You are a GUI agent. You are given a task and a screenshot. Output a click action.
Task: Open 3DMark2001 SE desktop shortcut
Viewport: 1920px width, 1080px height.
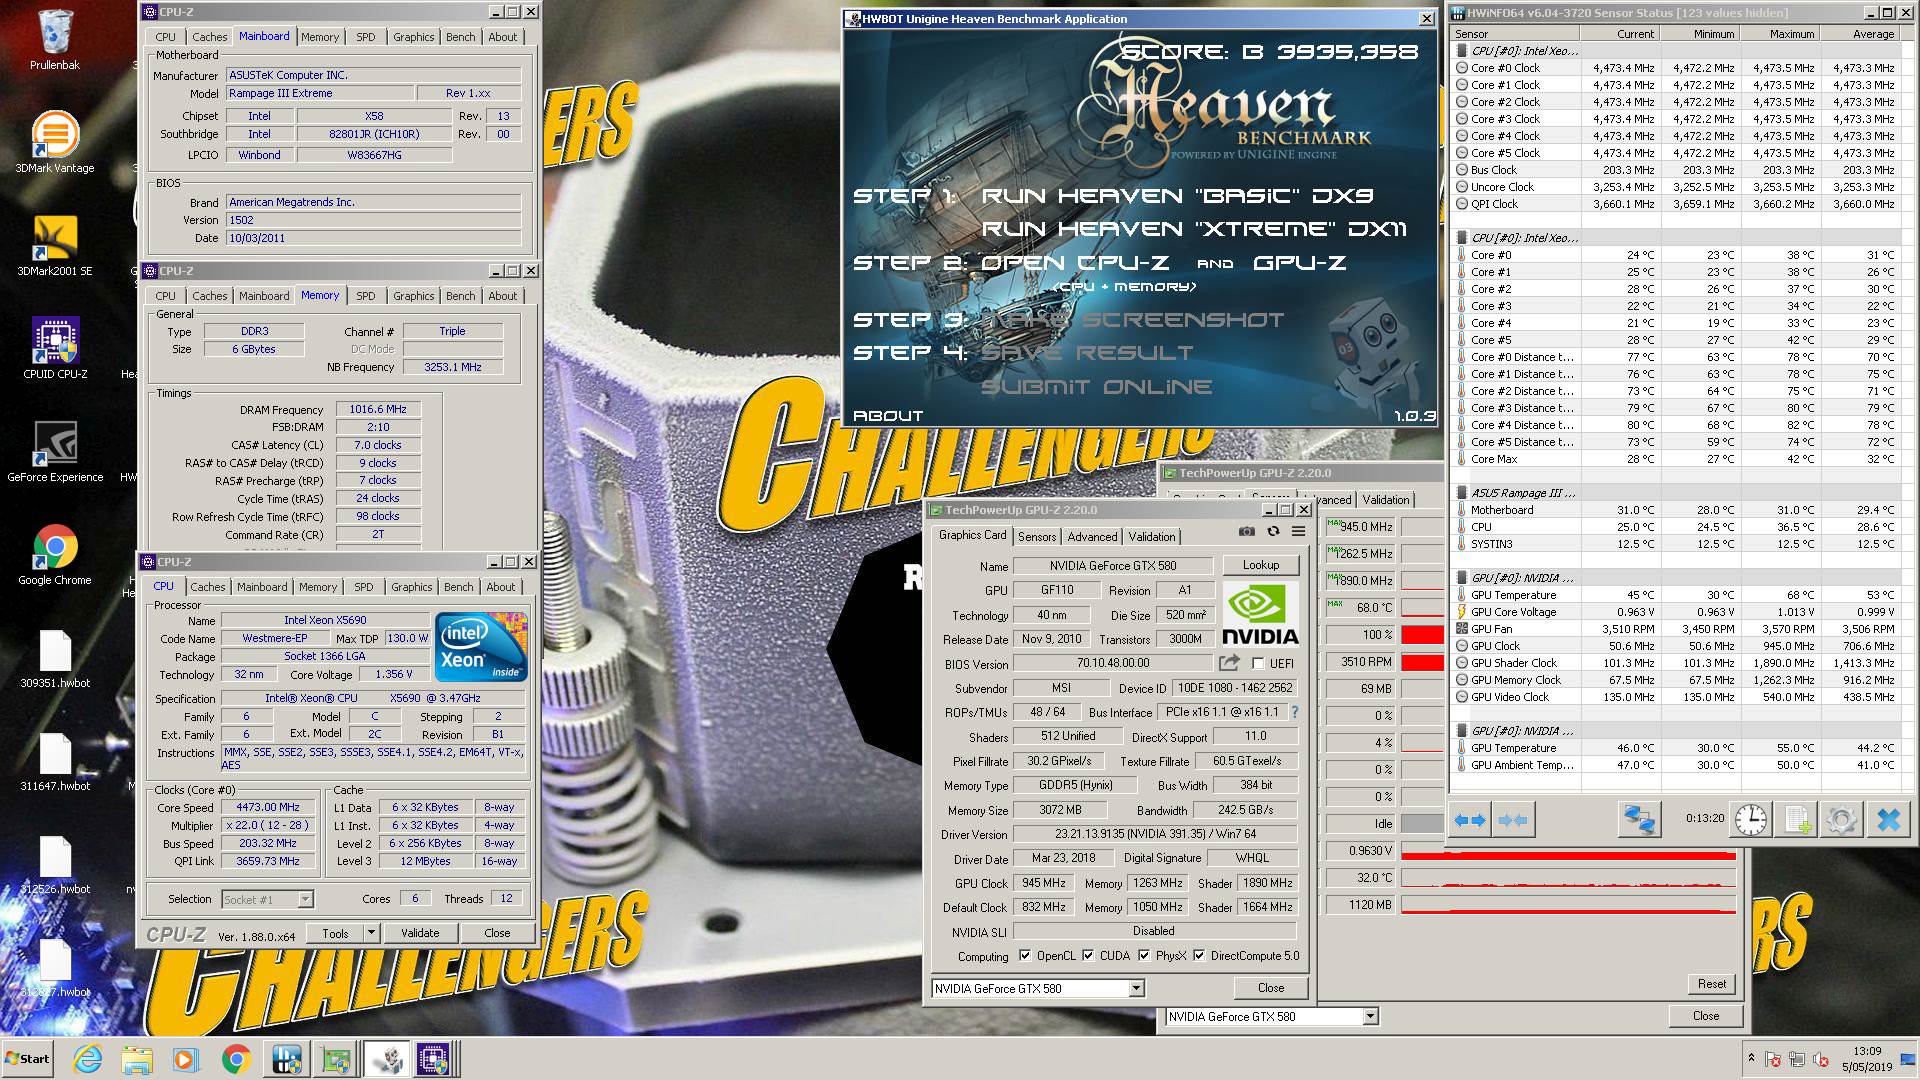55,245
